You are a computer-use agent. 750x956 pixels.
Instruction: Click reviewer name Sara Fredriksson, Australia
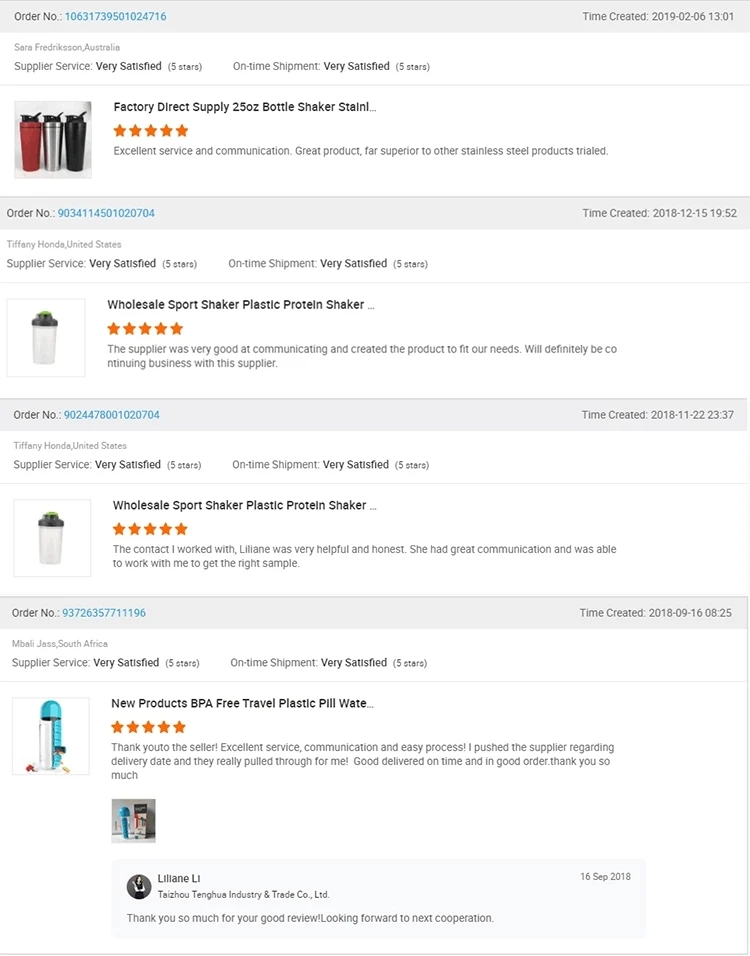pos(69,48)
